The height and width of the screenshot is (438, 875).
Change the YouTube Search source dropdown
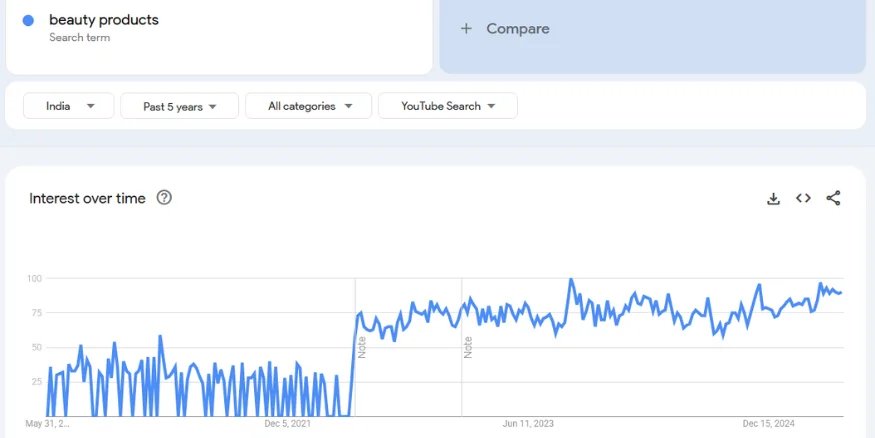[x=447, y=106]
